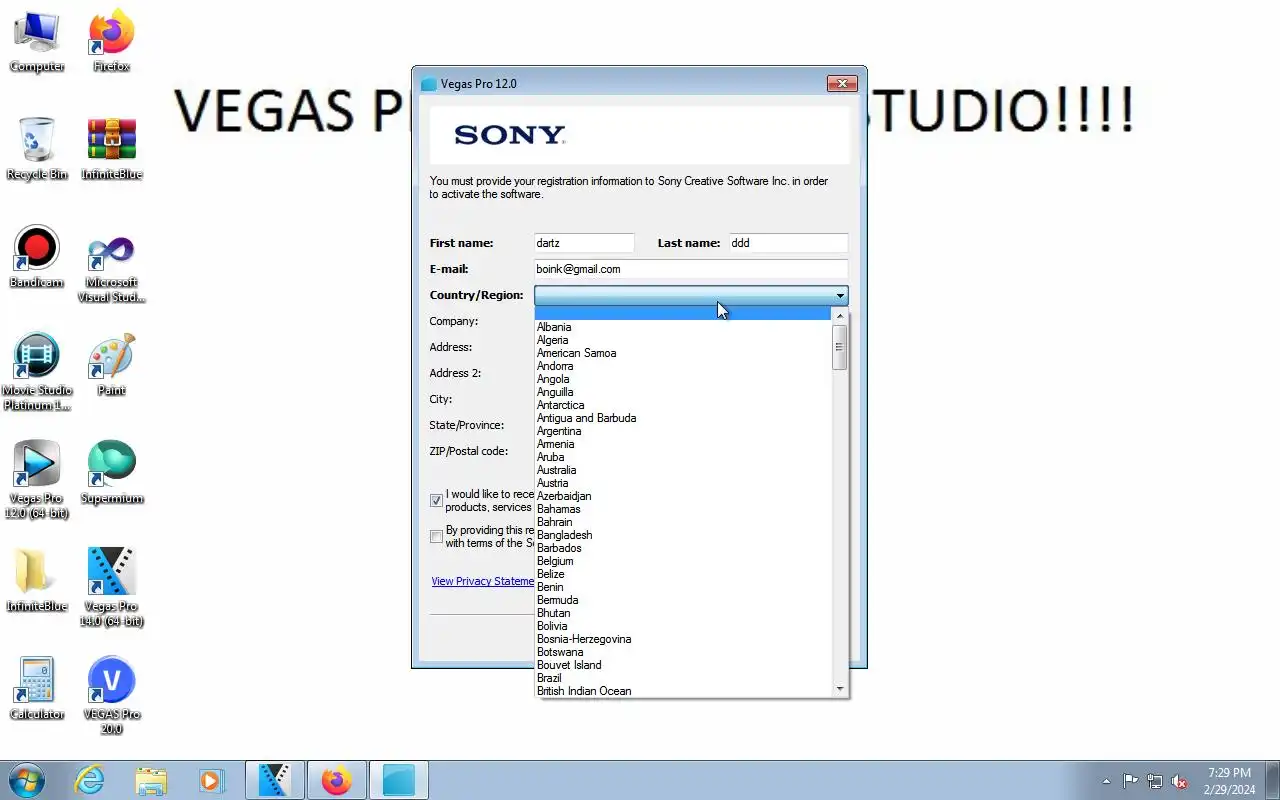Select Brazil from the country list
Viewport: 1280px width, 800px height.
coord(683,678)
